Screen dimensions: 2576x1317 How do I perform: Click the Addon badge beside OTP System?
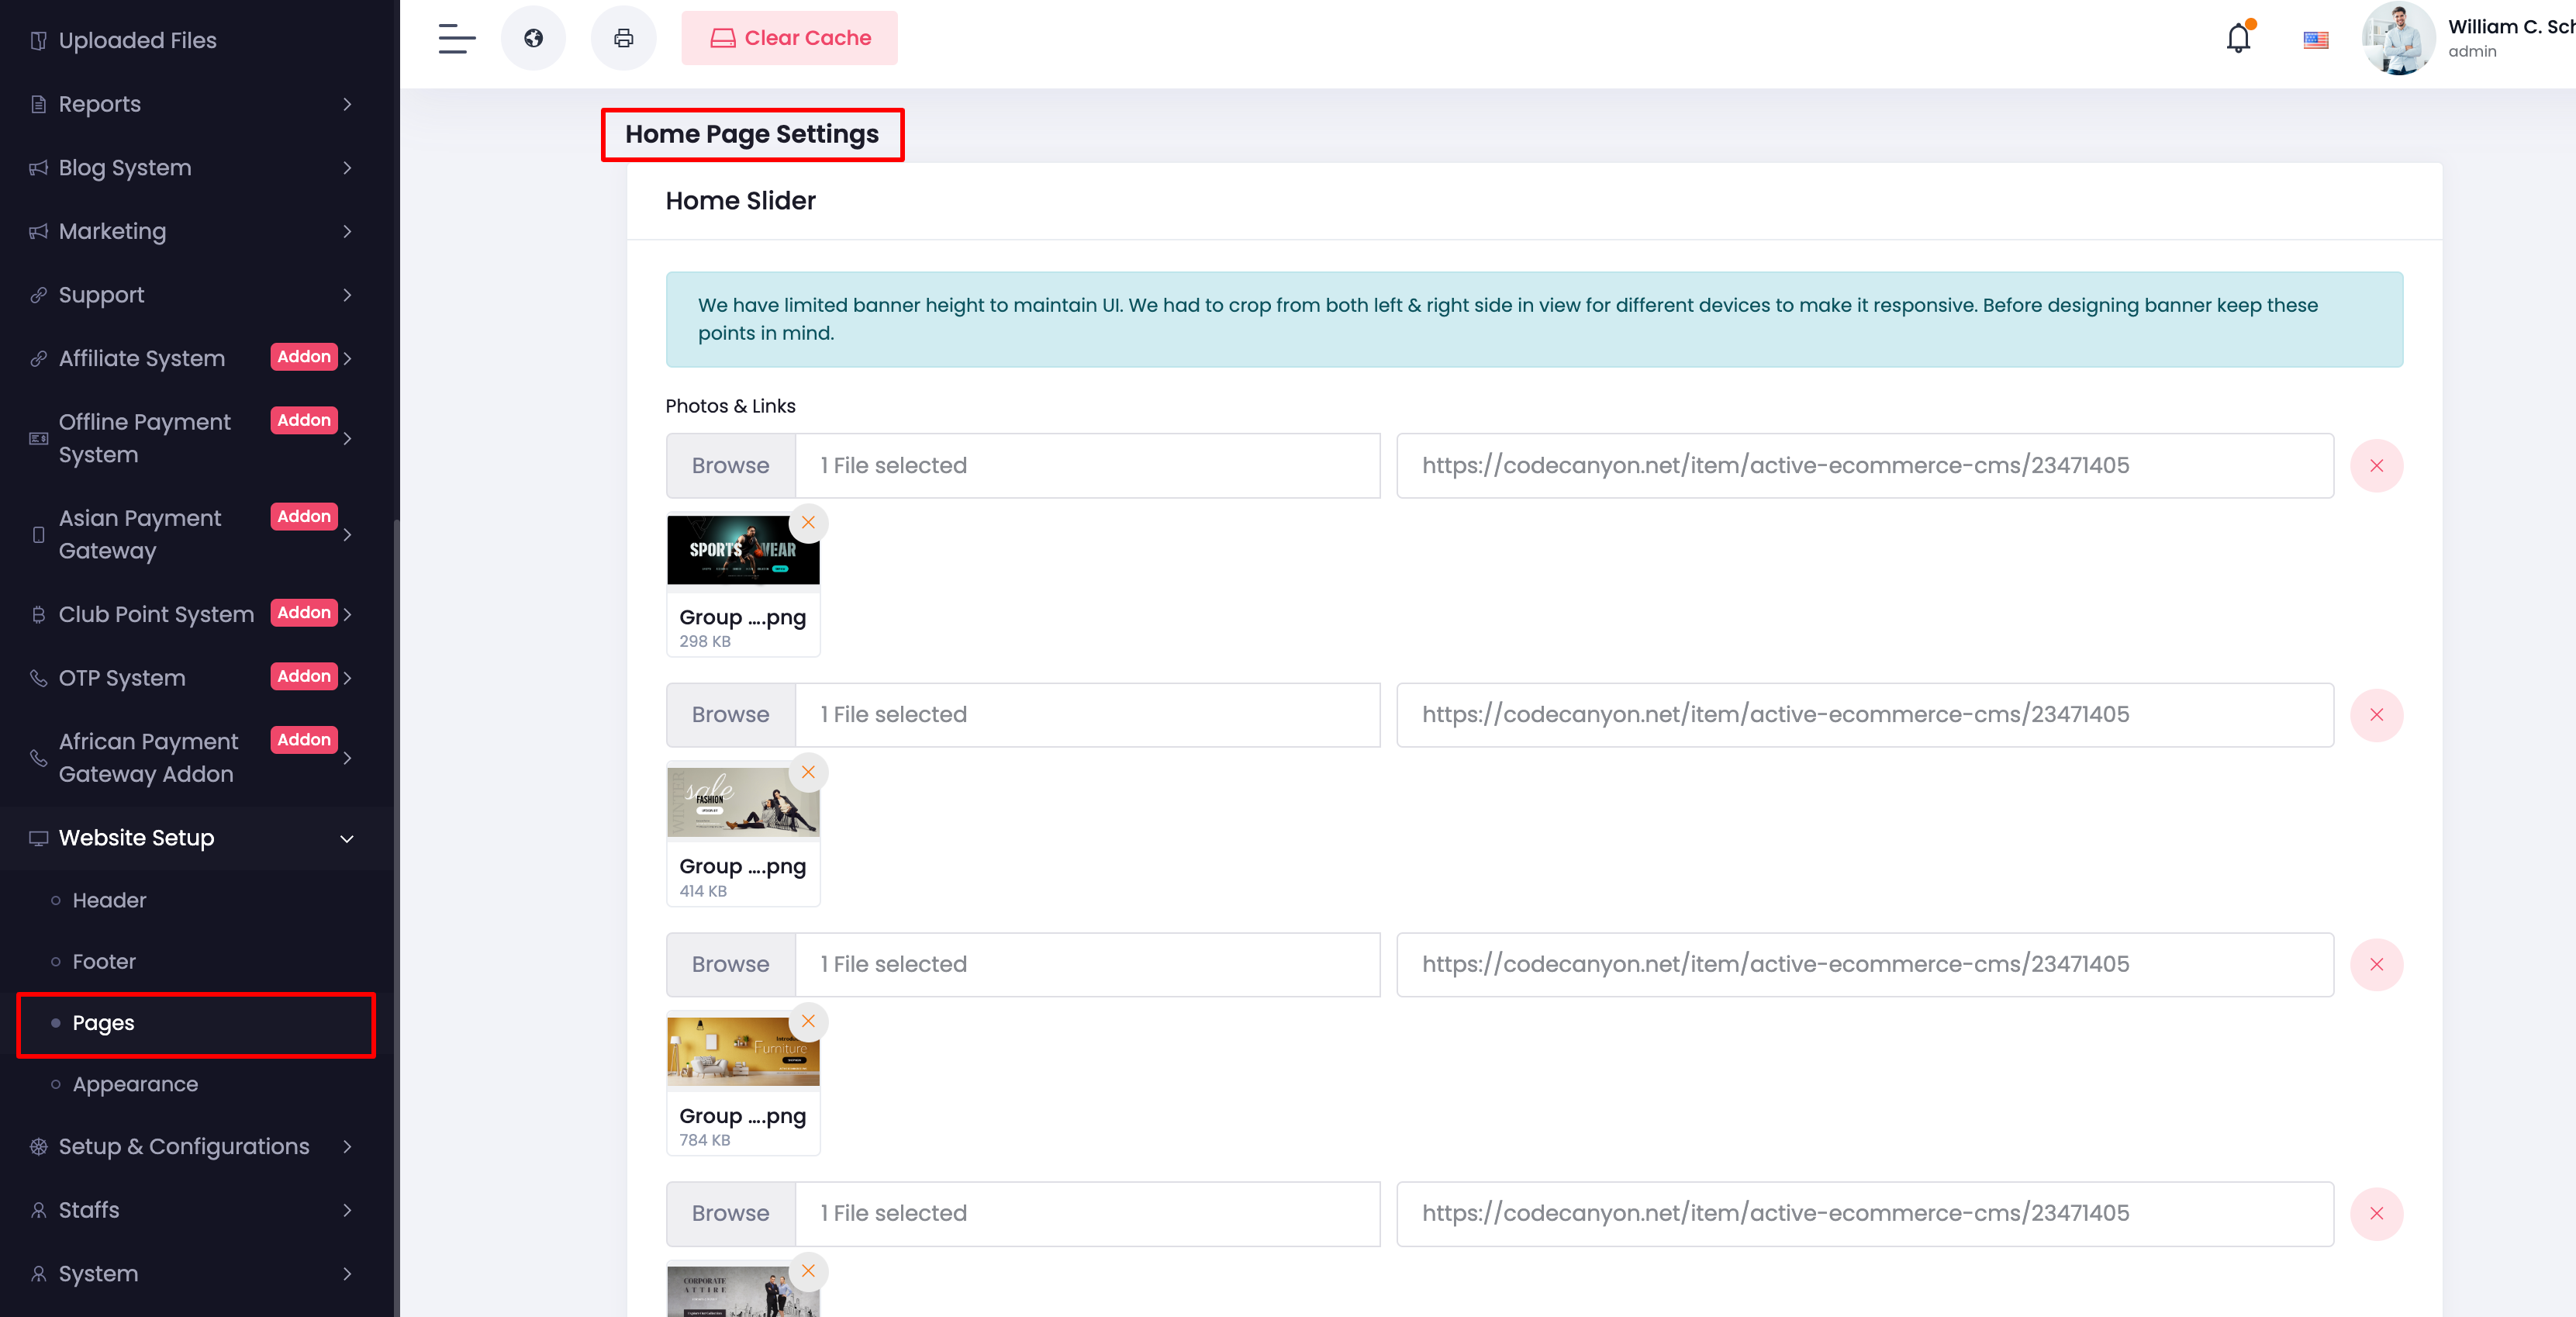(x=304, y=676)
